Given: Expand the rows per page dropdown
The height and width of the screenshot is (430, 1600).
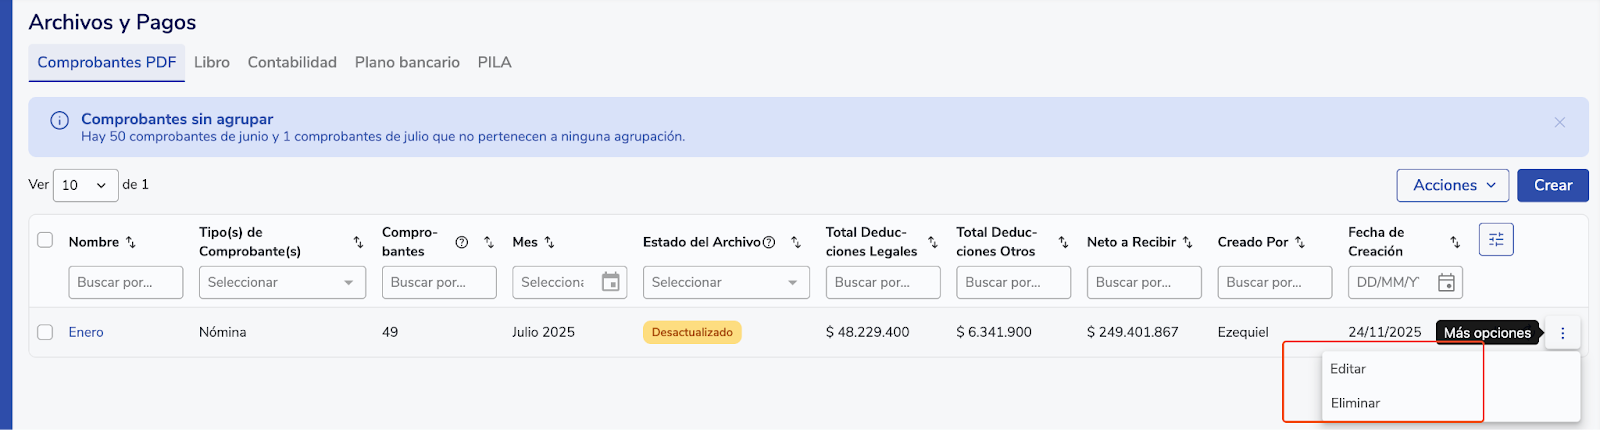Looking at the screenshot, I should point(85,185).
